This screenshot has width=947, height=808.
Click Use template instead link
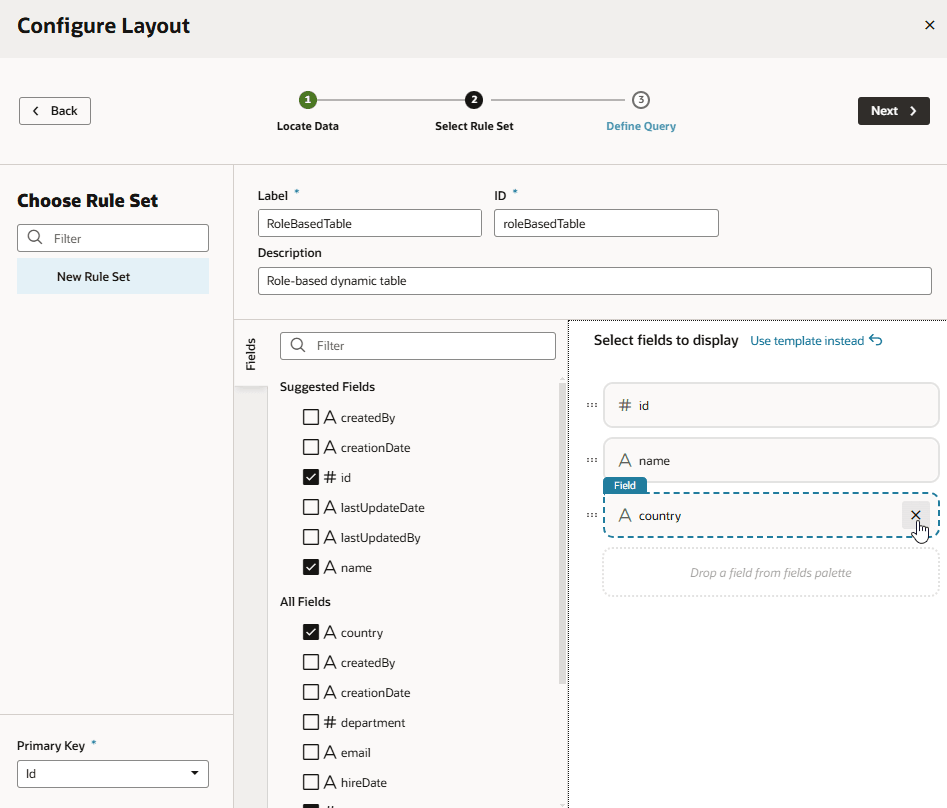tap(807, 341)
